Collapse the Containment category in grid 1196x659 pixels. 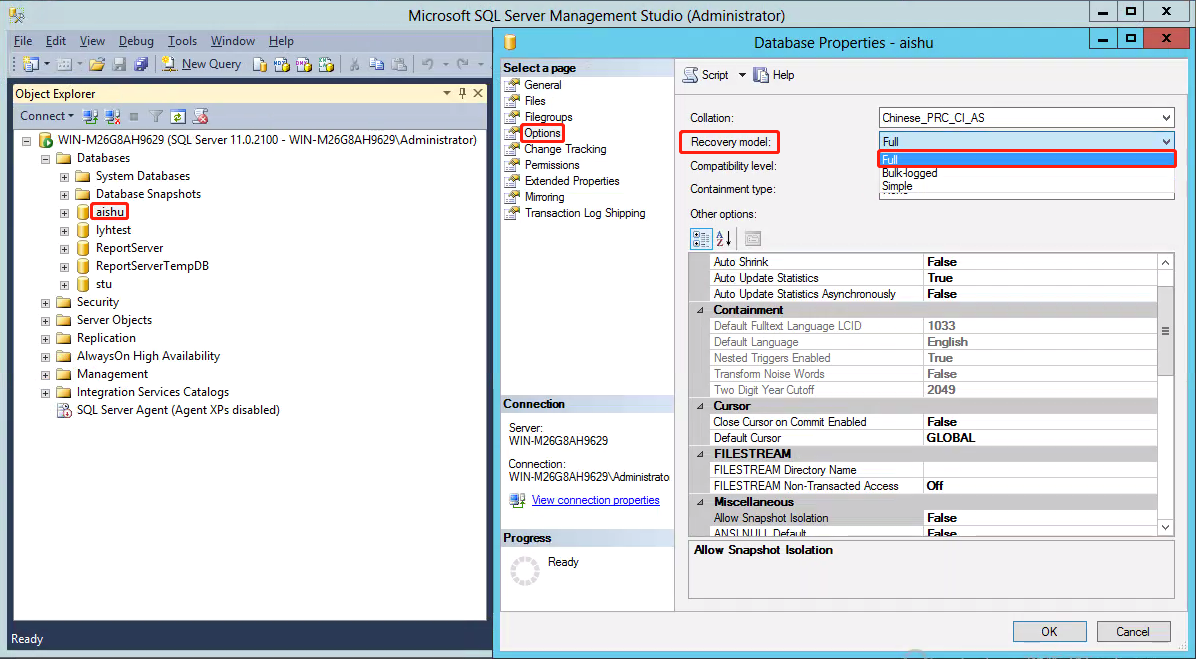(700, 310)
